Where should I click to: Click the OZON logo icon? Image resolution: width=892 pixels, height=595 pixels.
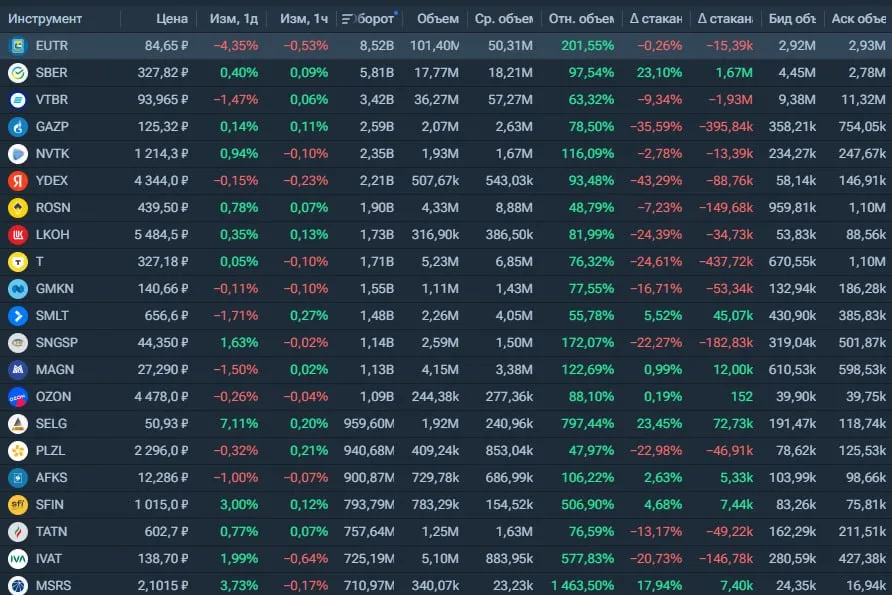[x=18, y=397]
